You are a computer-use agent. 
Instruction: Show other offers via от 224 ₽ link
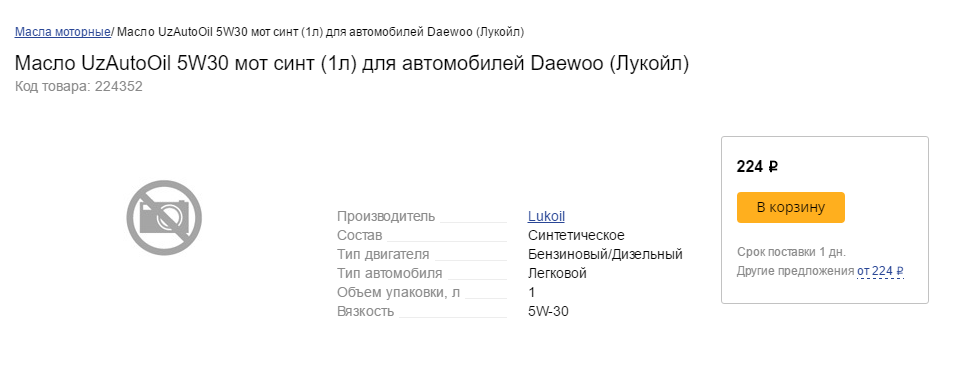point(880,271)
